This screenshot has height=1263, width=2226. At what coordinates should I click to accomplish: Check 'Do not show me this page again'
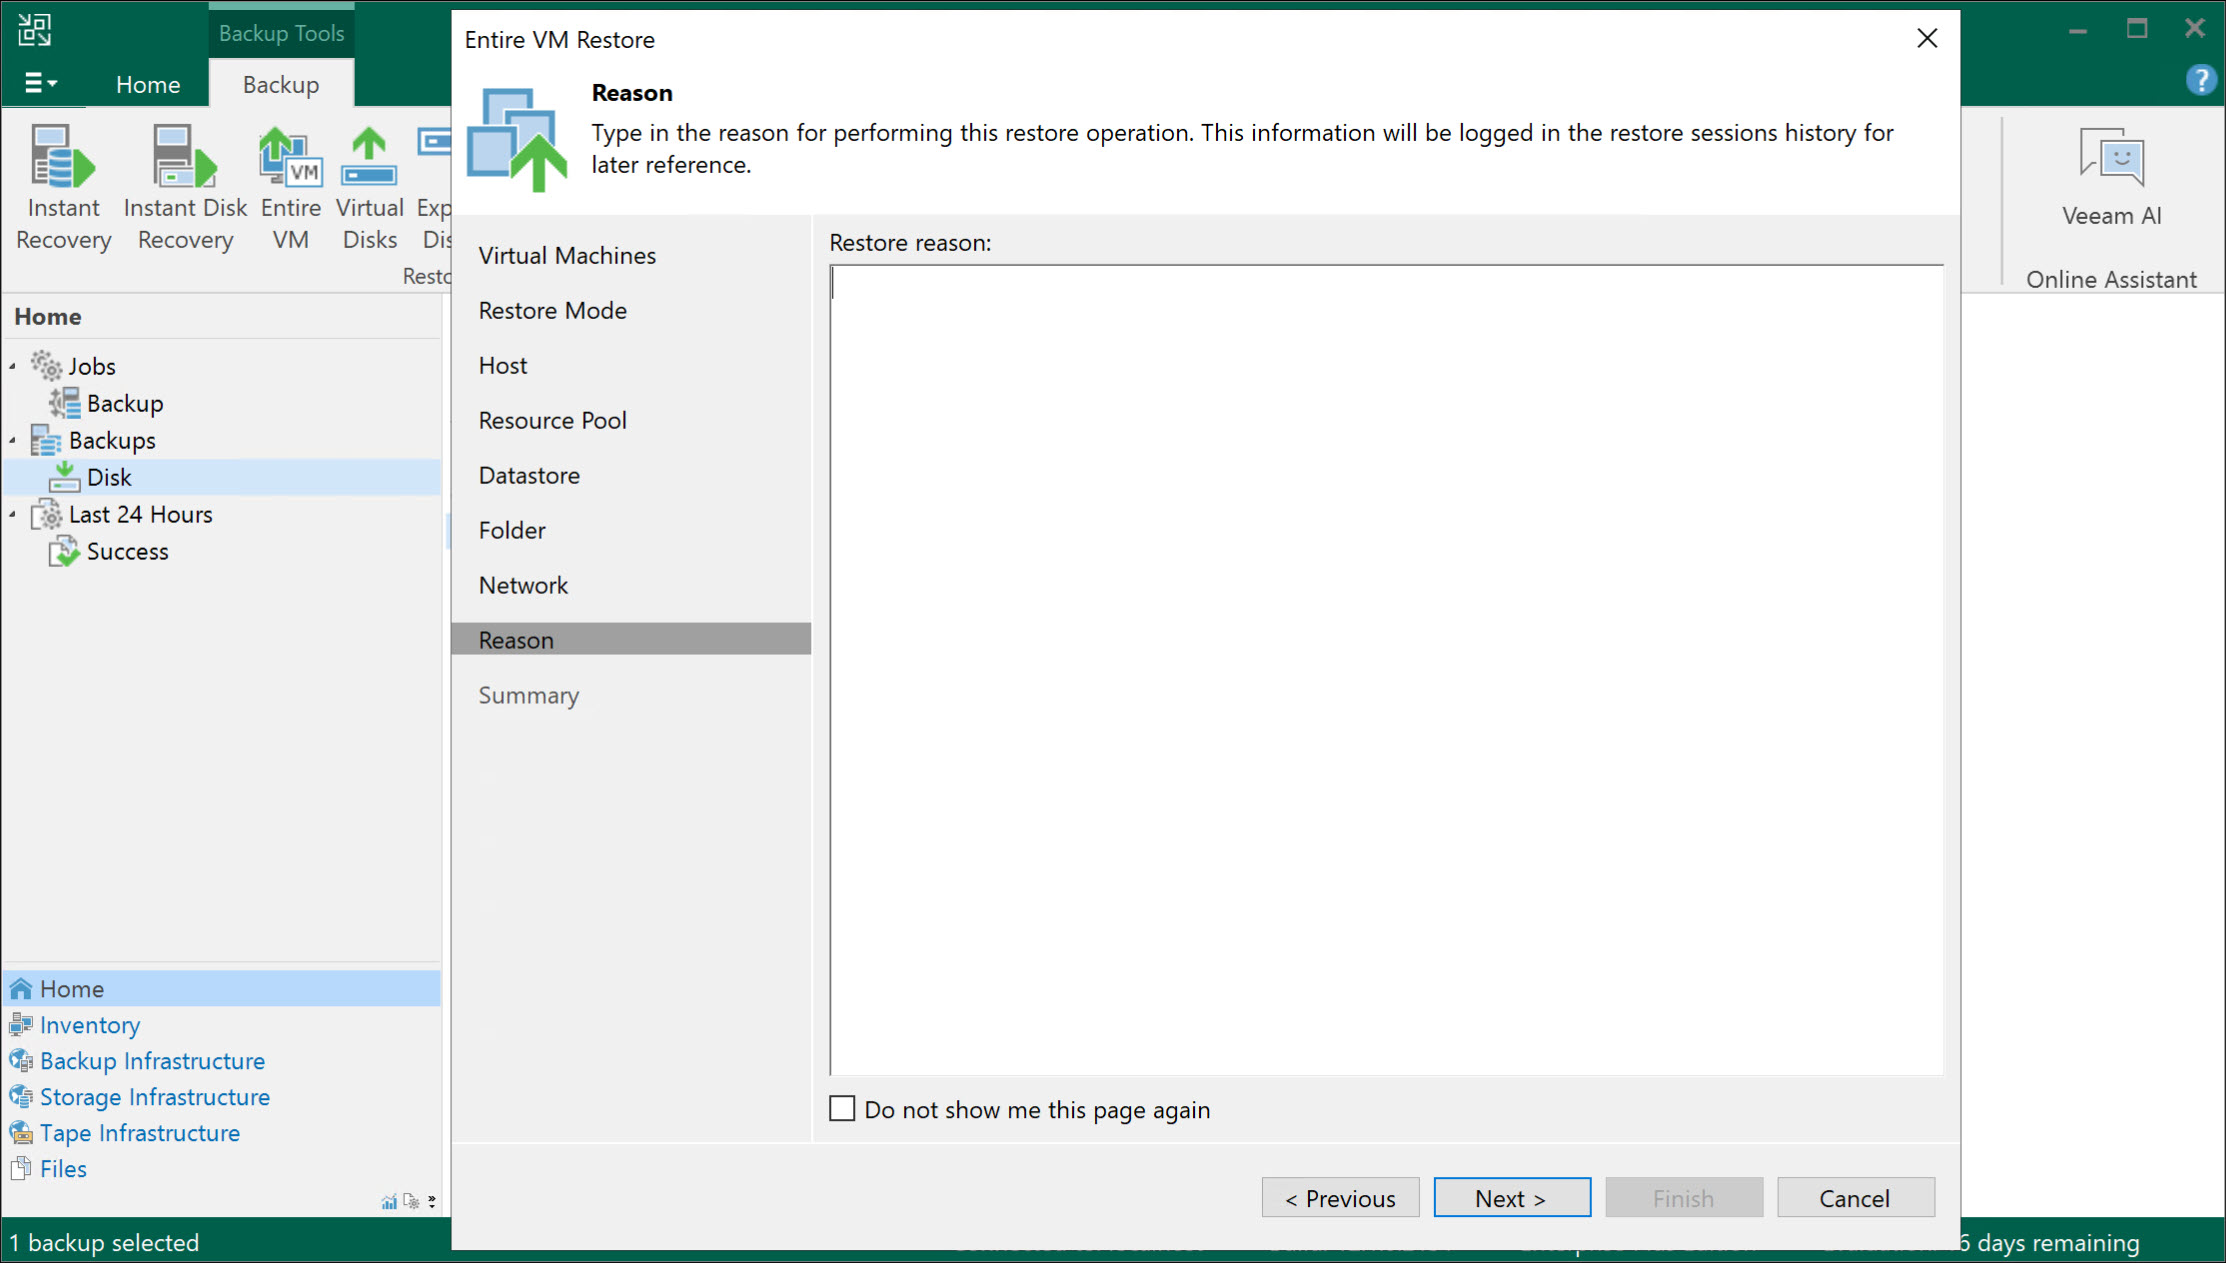[842, 1109]
